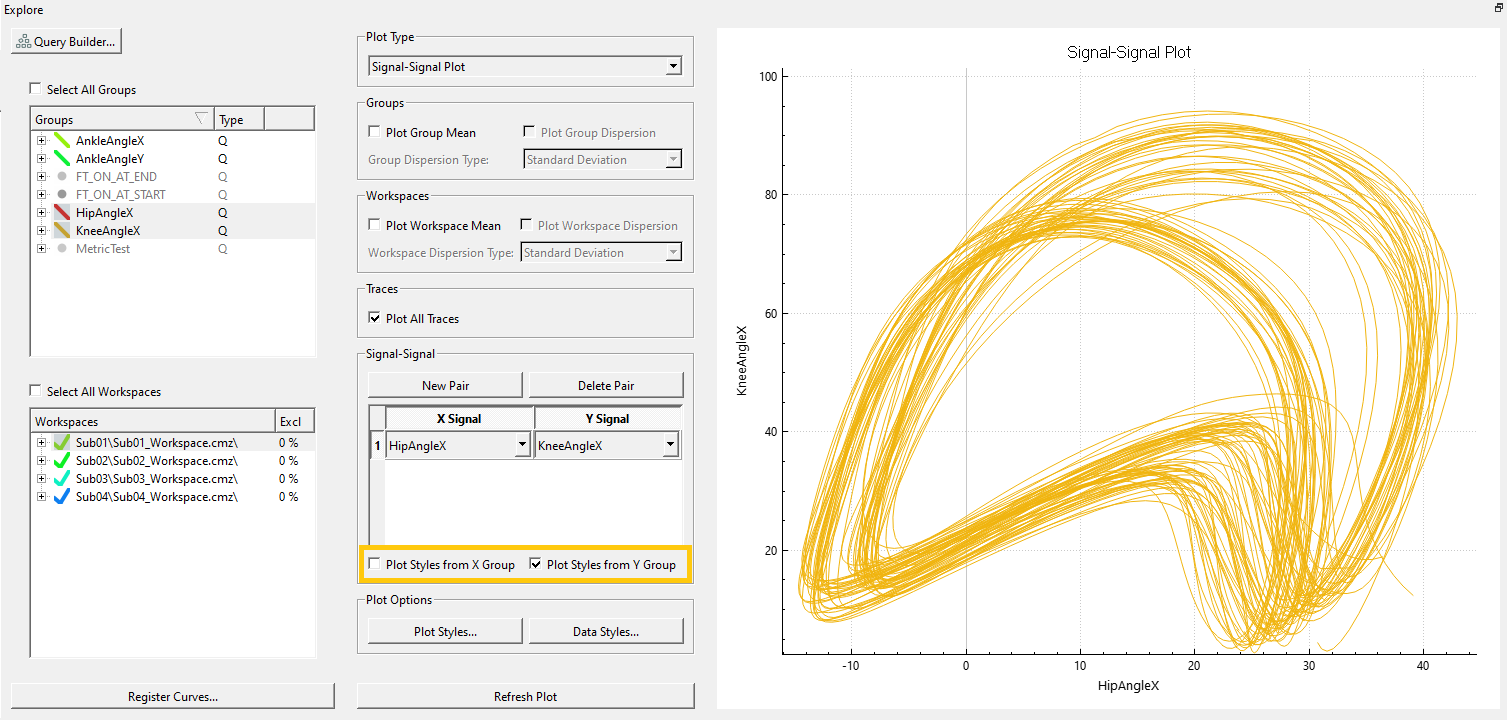Open the Query Builder dialog
Image resolution: width=1507 pixels, height=720 pixels.
click(66, 42)
